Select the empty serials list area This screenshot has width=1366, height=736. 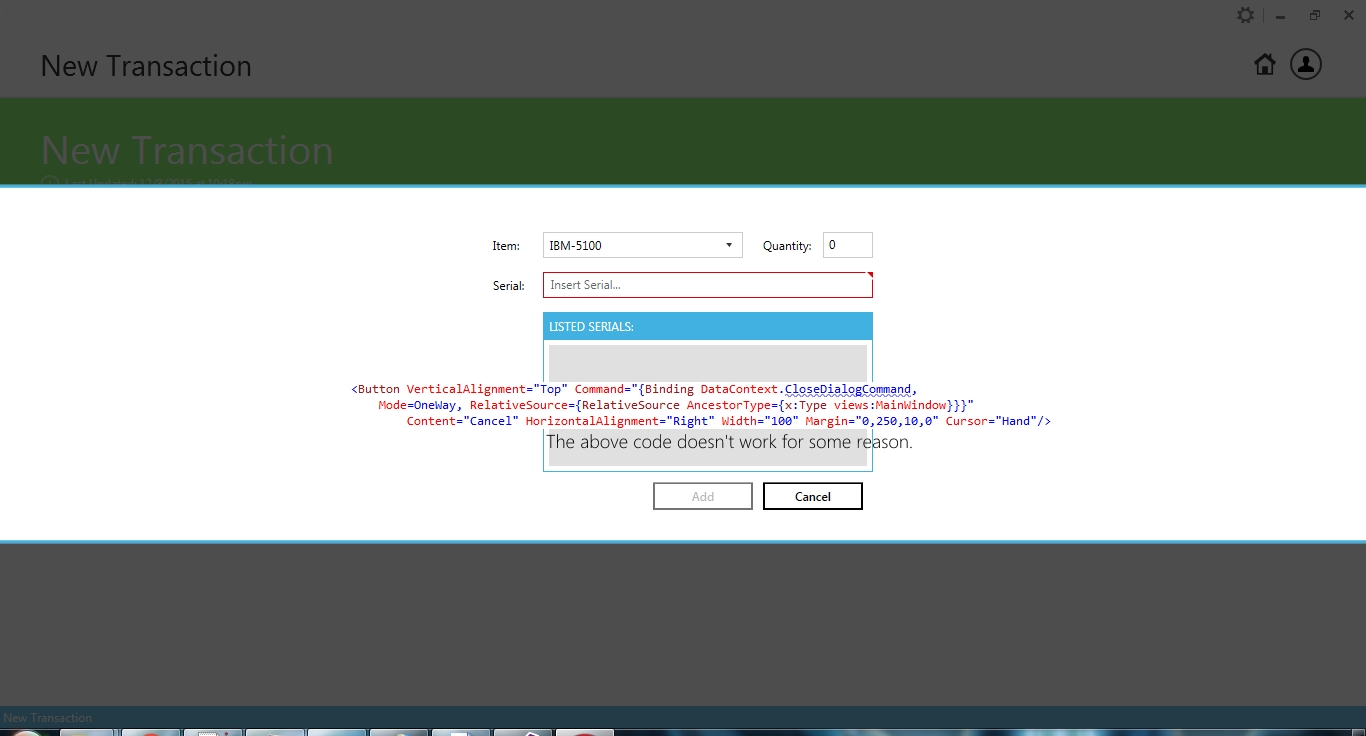707,363
